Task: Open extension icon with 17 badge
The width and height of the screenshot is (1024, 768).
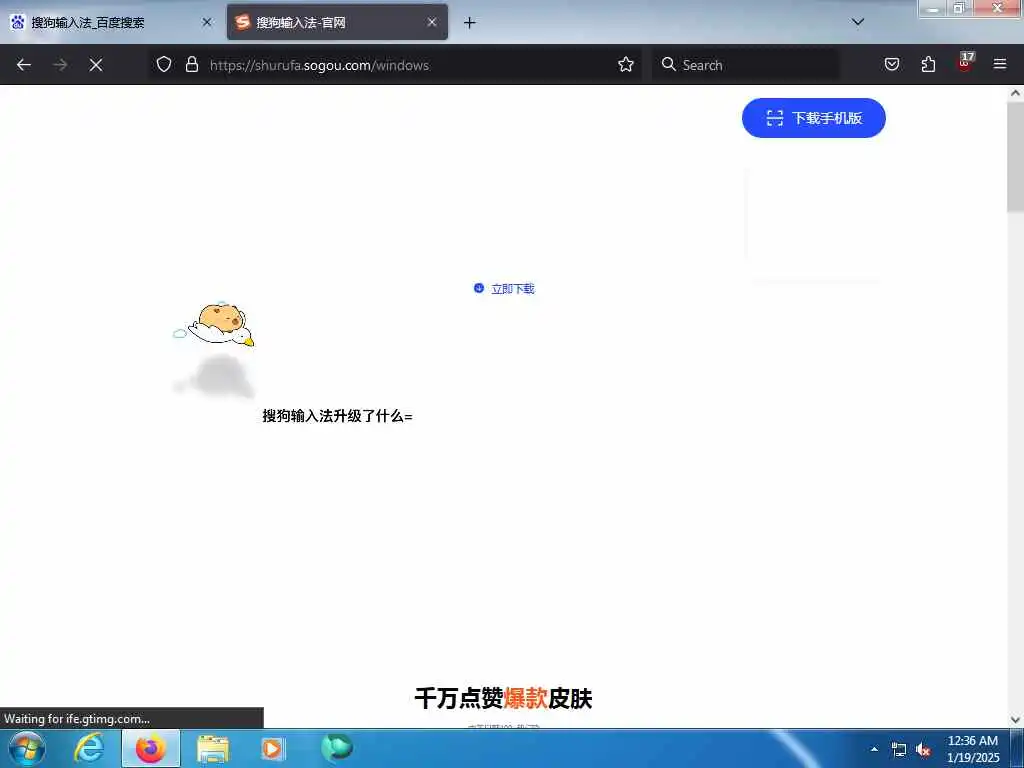Action: (x=965, y=63)
